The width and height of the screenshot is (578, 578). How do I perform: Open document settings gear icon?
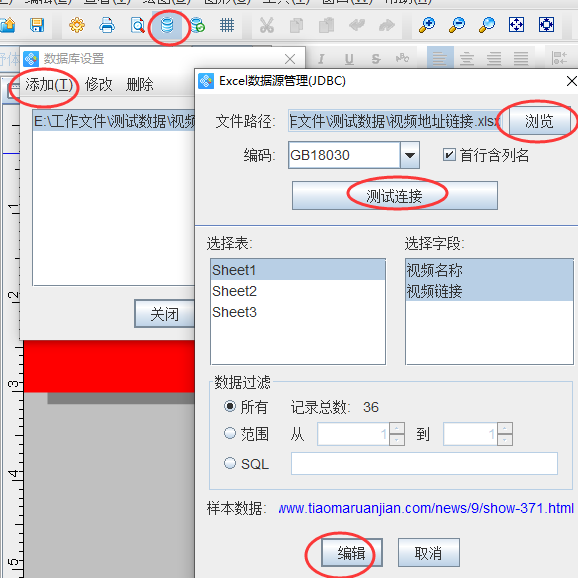coord(77,25)
